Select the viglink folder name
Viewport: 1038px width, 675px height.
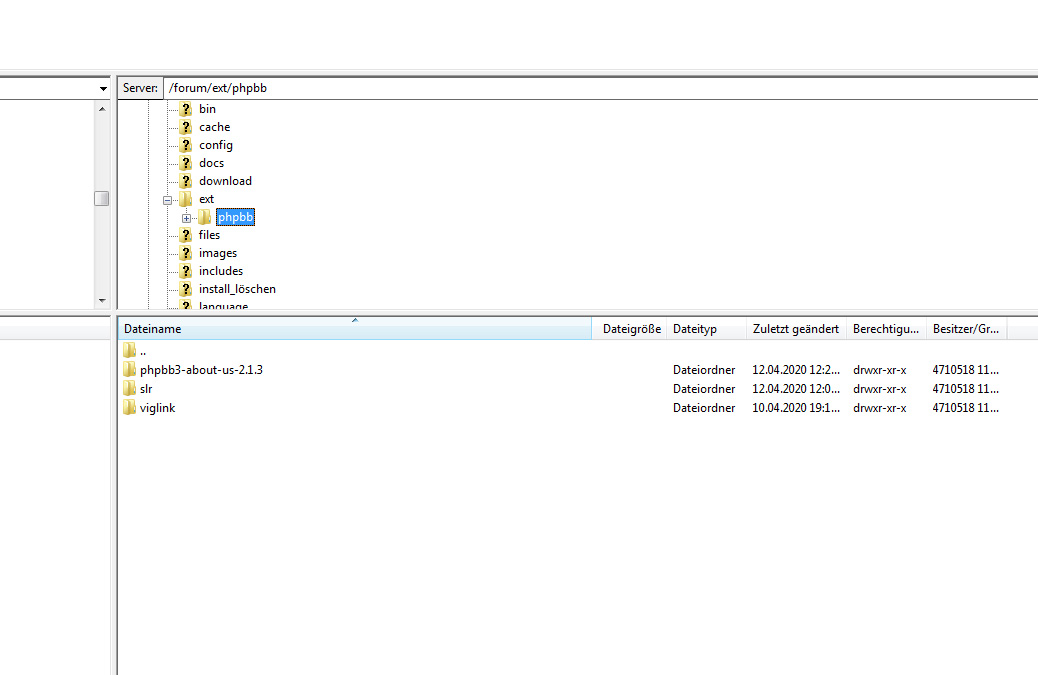pyautogui.click(x=158, y=408)
